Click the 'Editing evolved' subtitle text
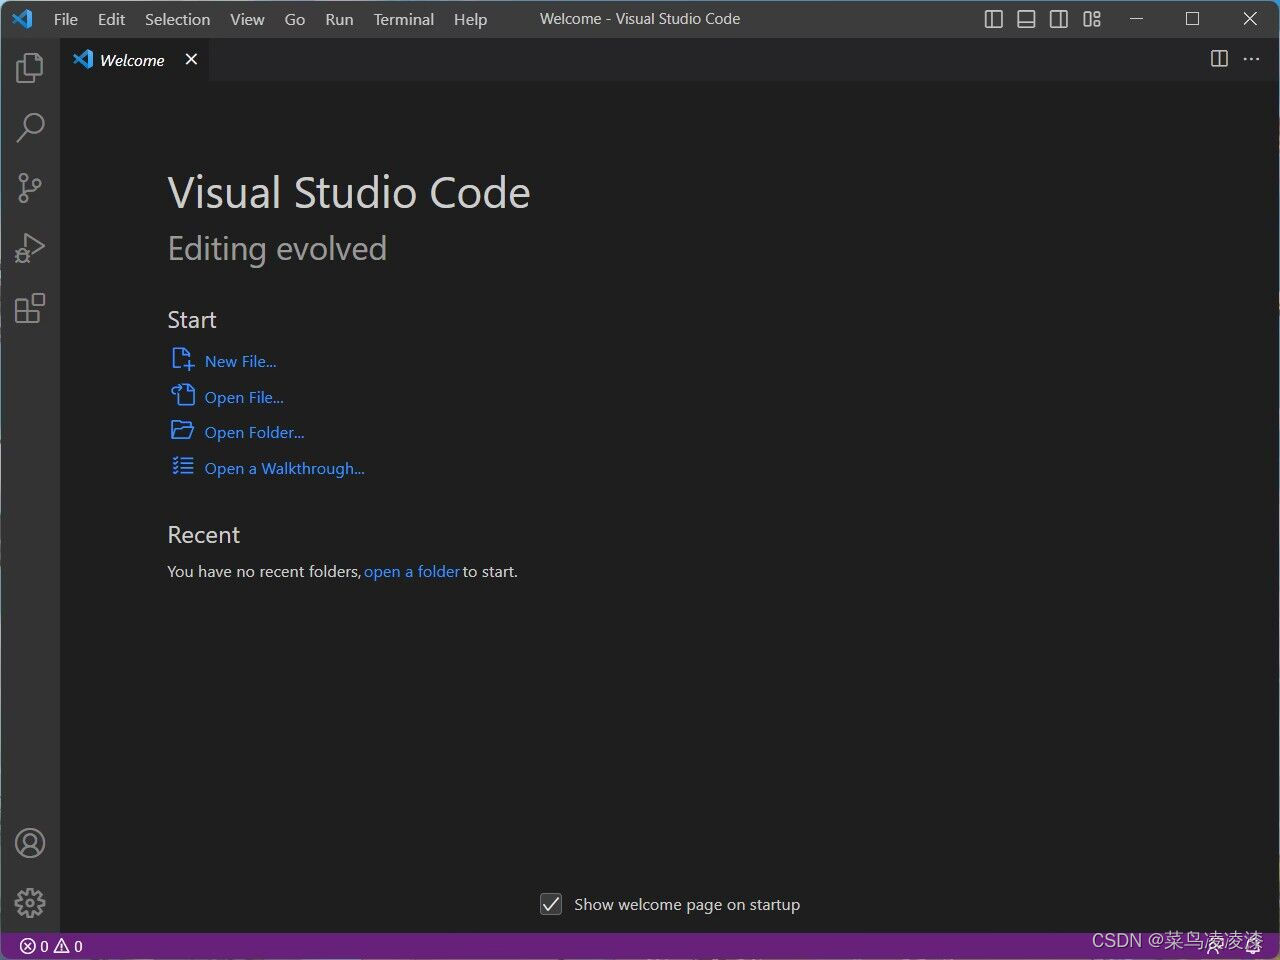Screen dimensions: 1280x960 277,249
